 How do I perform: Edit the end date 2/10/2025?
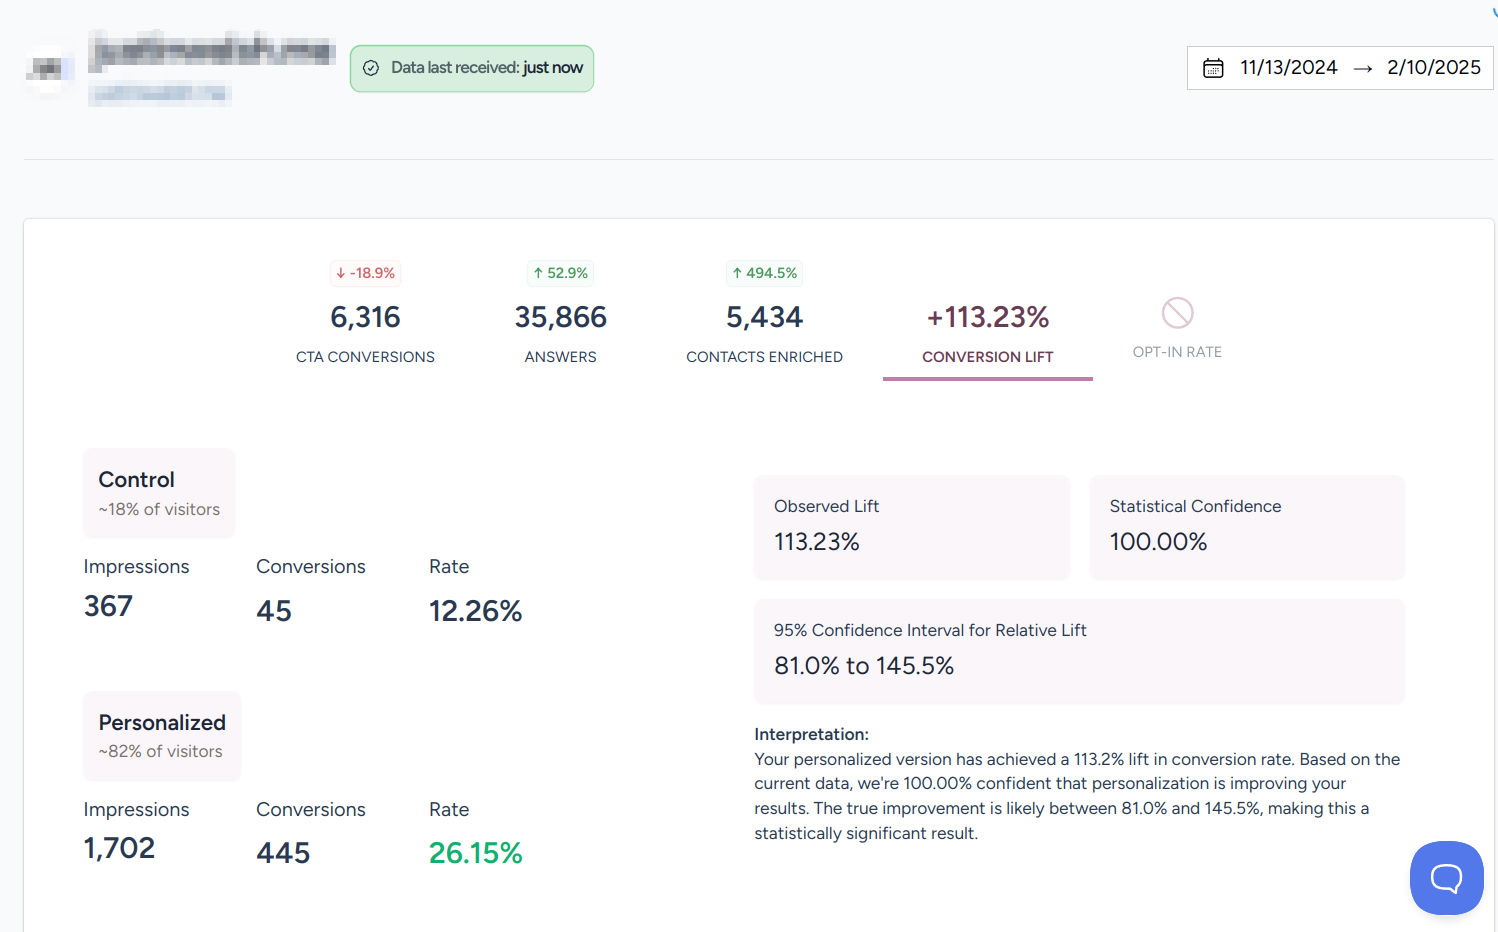(1433, 68)
